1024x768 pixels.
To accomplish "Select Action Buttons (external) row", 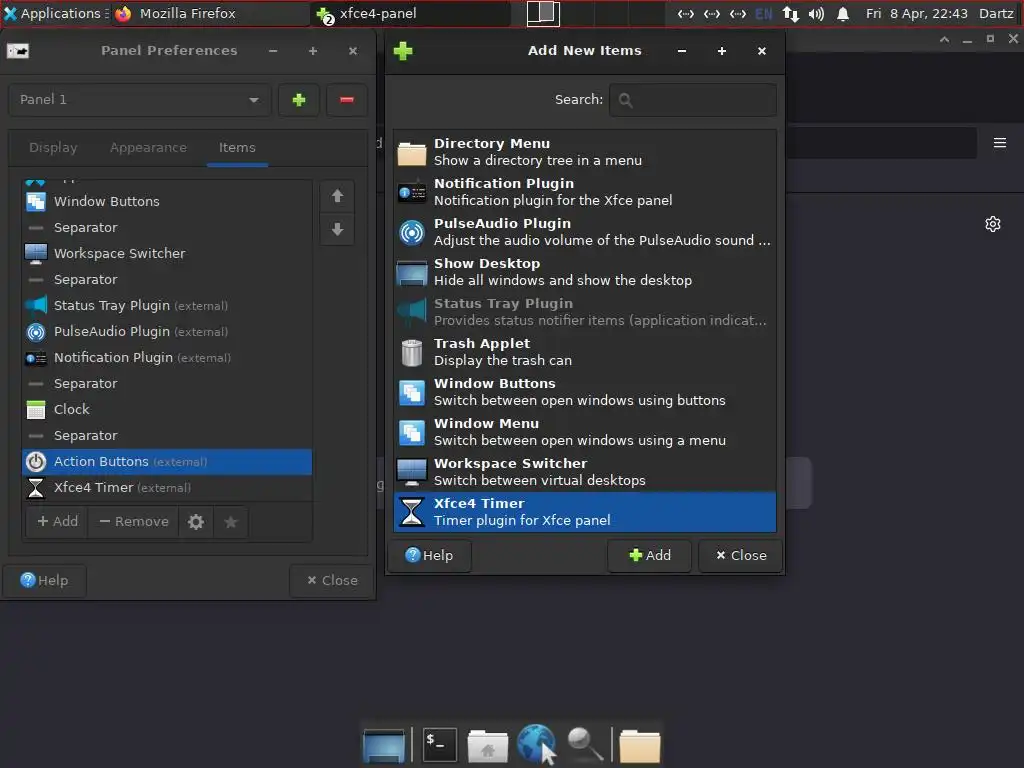I will coord(167,462).
